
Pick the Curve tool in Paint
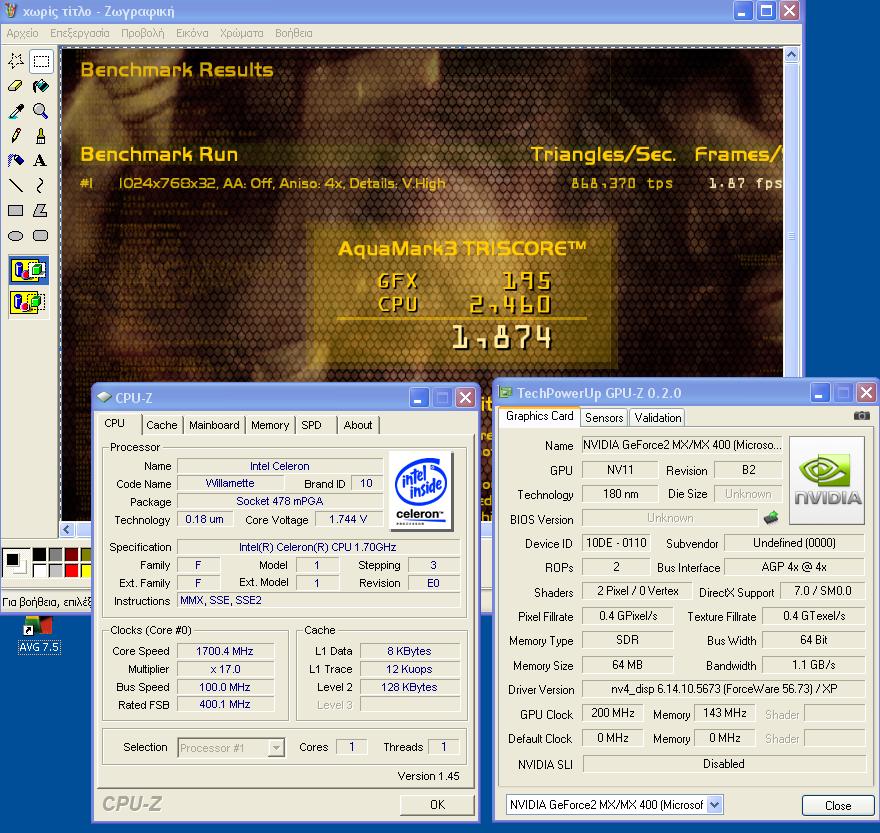[x=41, y=185]
